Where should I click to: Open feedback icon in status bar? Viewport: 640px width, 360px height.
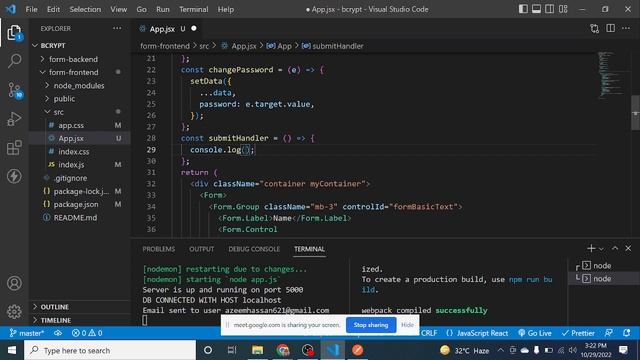point(609,333)
